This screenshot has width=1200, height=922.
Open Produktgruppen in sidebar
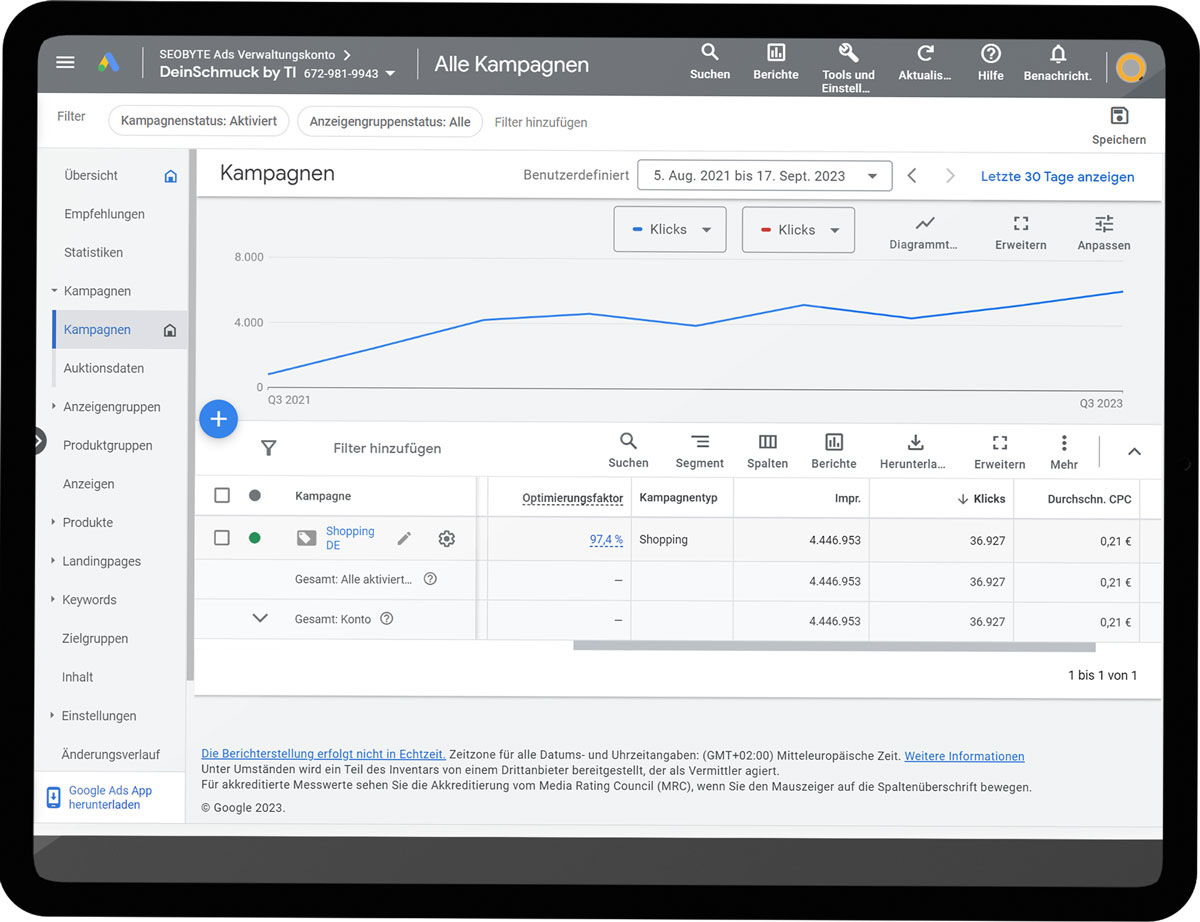click(107, 445)
